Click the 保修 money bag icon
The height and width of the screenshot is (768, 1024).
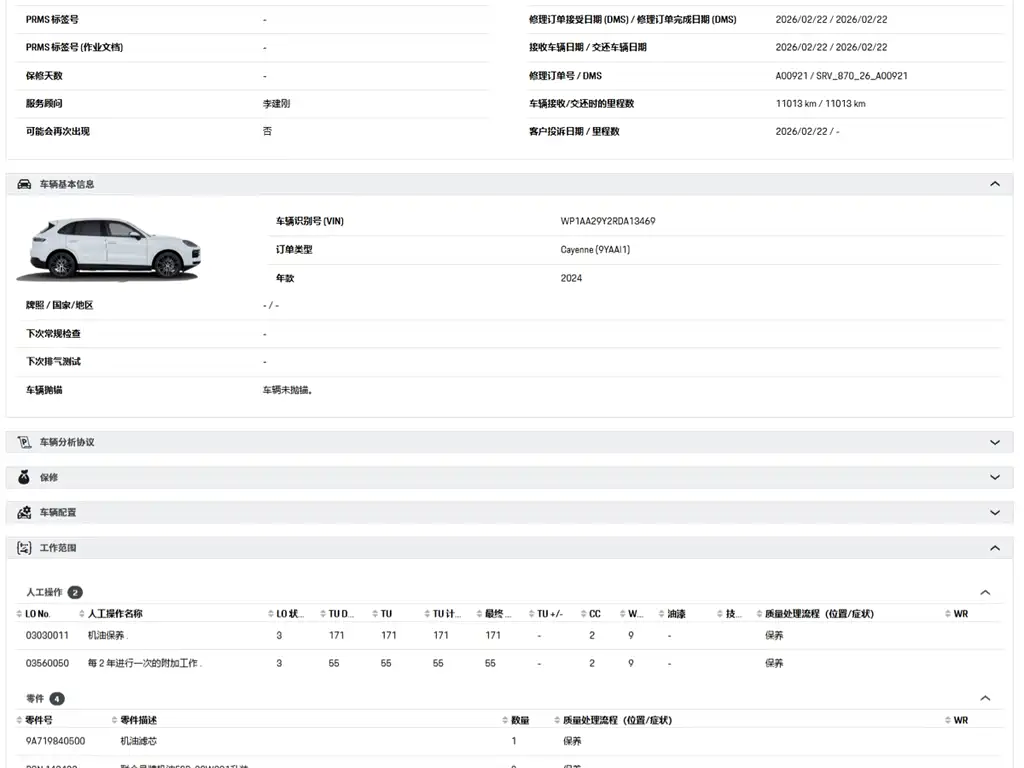pyautogui.click(x=24, y=477)
